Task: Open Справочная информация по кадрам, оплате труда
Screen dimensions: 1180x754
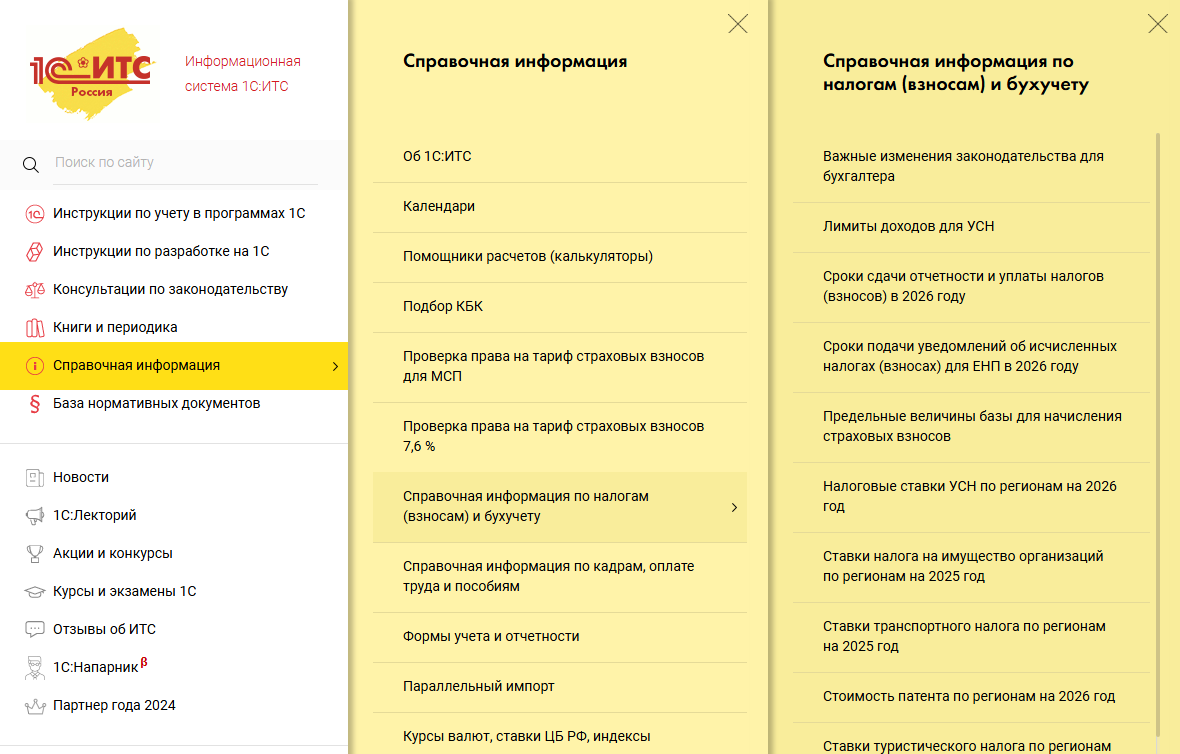Action: (x=560, y=576)
